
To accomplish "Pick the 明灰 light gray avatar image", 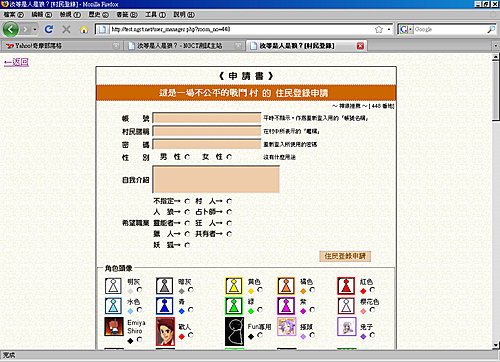I will [113, 286].
